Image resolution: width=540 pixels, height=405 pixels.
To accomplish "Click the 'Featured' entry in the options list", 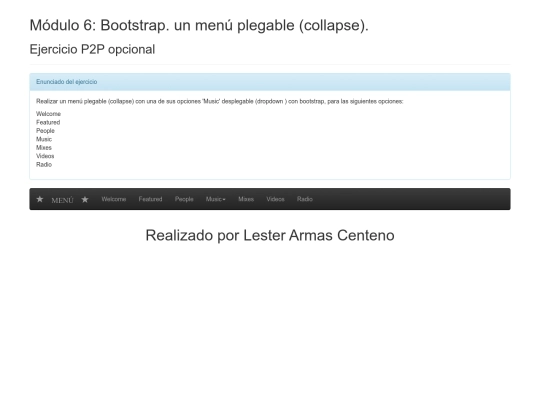I will [x=48, y=122].
